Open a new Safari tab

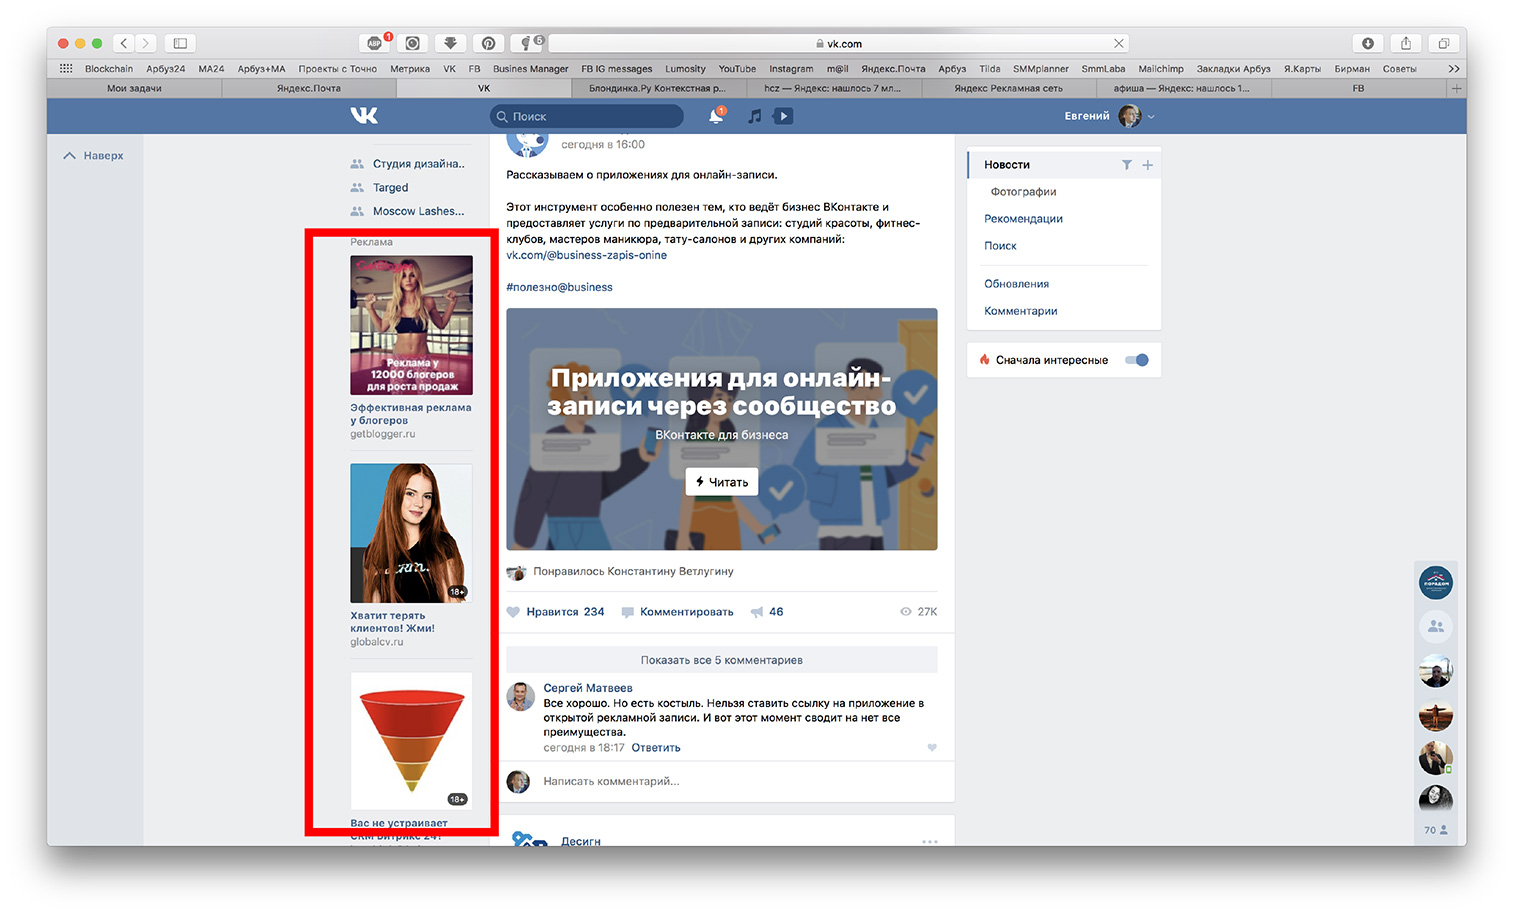coord(1456,88)
